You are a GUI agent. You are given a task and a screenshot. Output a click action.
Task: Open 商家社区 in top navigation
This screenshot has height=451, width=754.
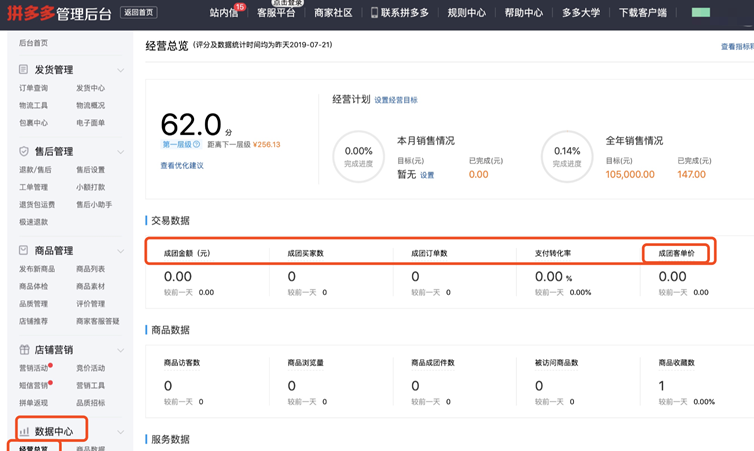click(x=333, y=13)
